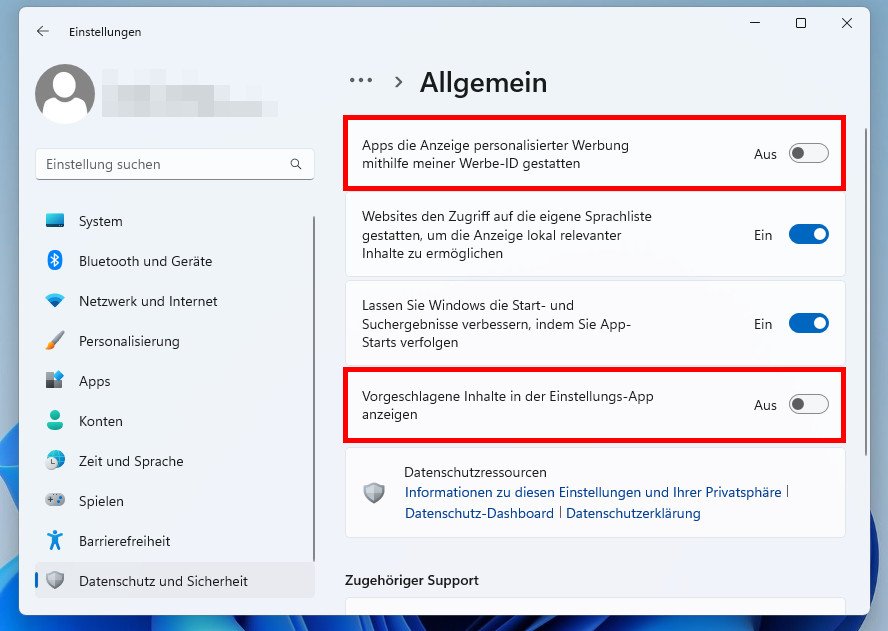This screenshot has height=631, width=888.
Task: Click the user profile picture
Action: [x=64, y=94]
